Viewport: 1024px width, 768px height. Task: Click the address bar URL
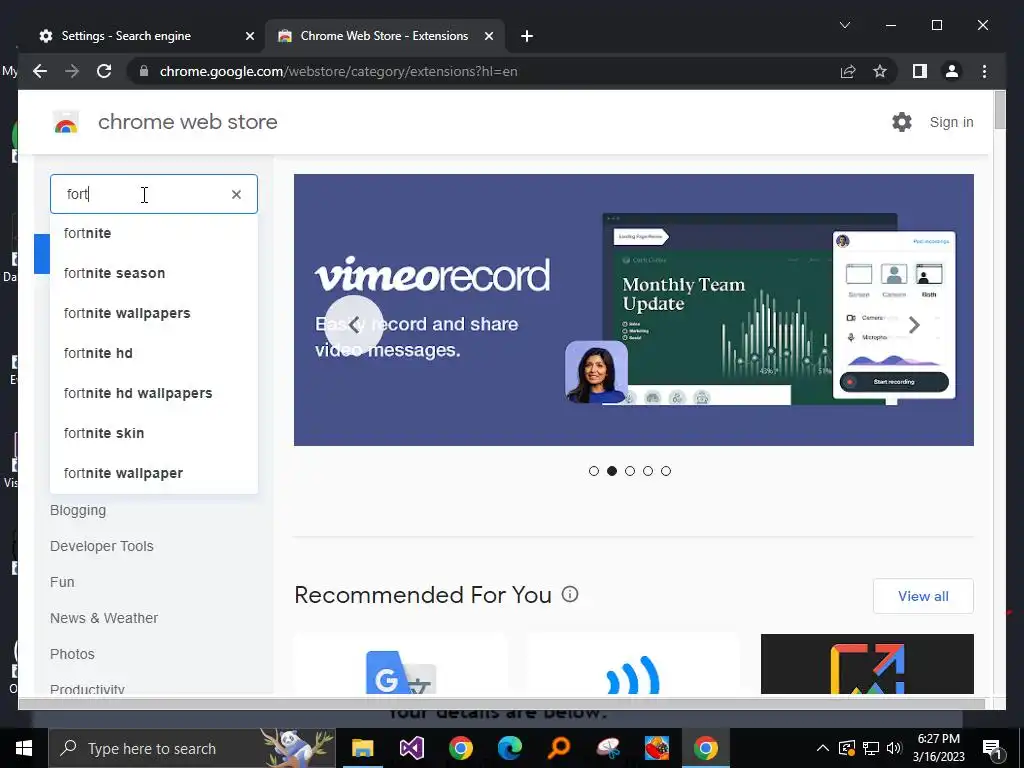pyautogui.click(x=338, y=71)
